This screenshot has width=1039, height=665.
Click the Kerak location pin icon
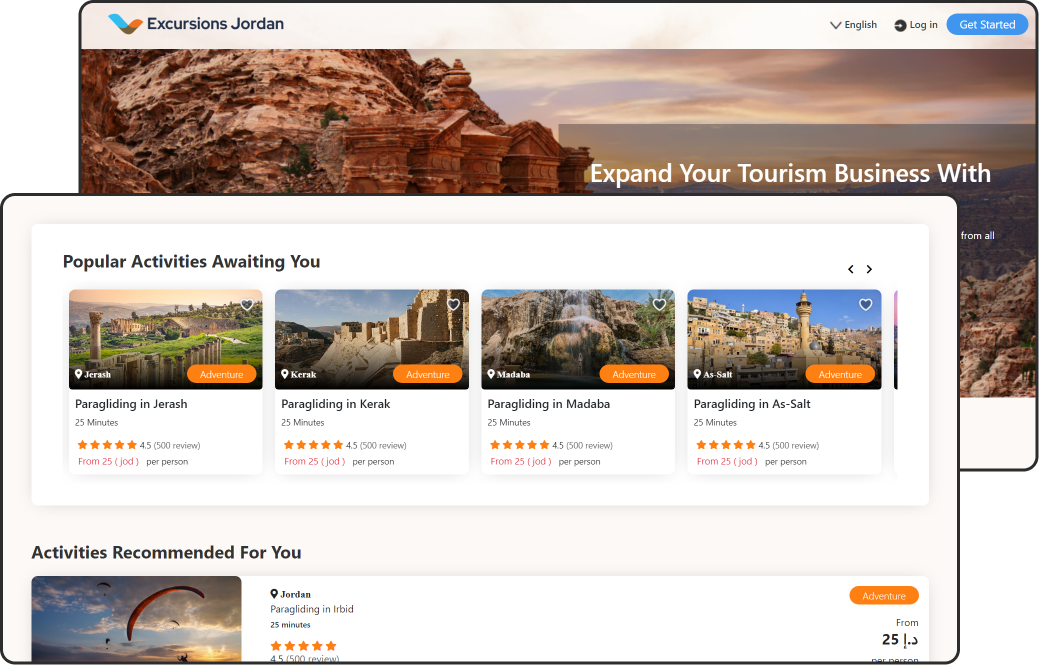[x=285, y=374]
